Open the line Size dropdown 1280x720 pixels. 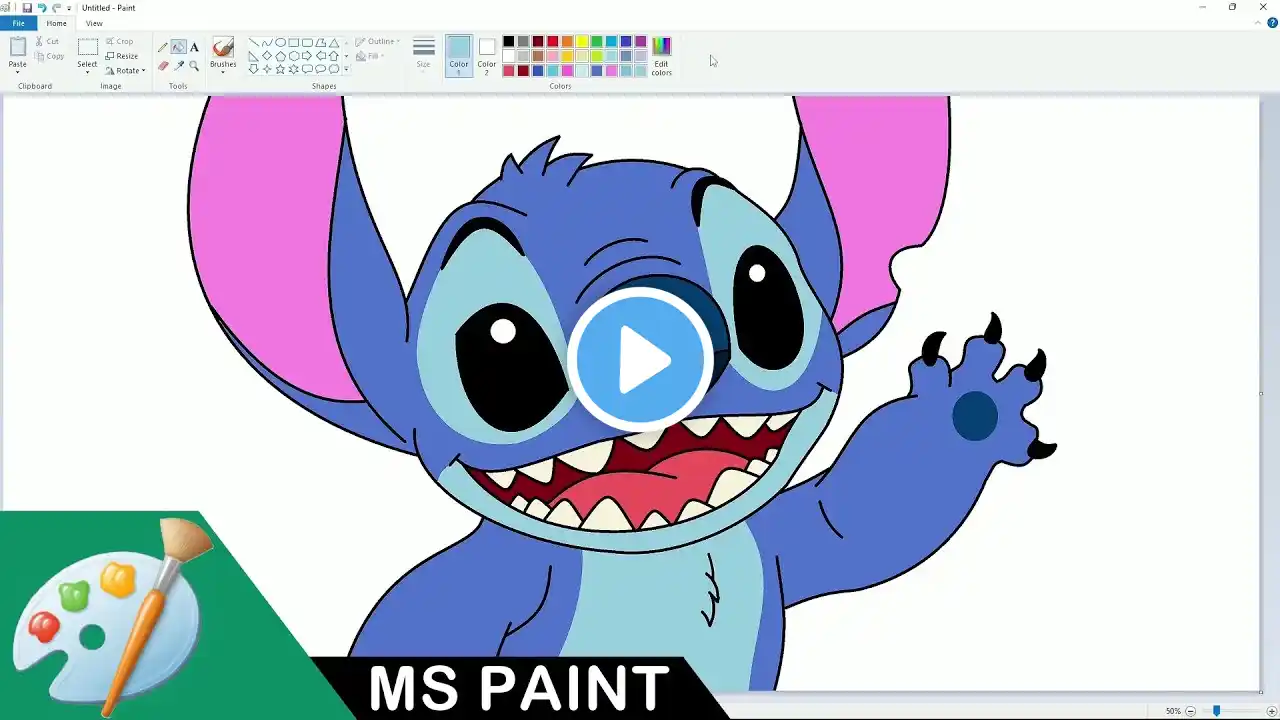pos(424,54)
